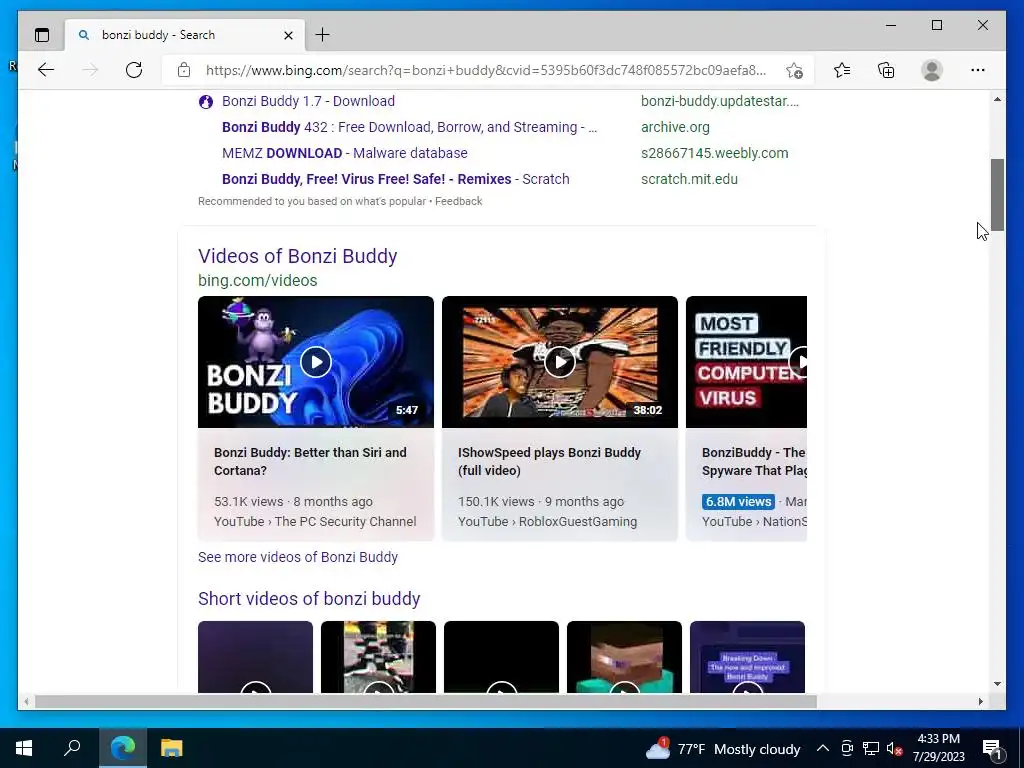Click the scroll up arrow
The height and width of the screenshot is (768, 1024).
(x=997, y=99)
